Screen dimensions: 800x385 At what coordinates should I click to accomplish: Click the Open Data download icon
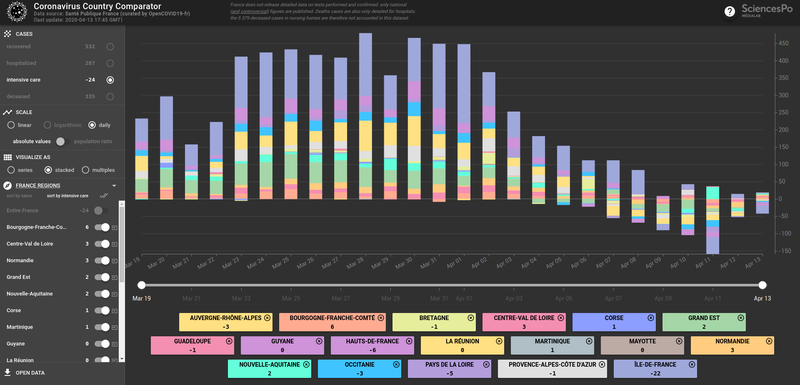[x=8, y=372]
